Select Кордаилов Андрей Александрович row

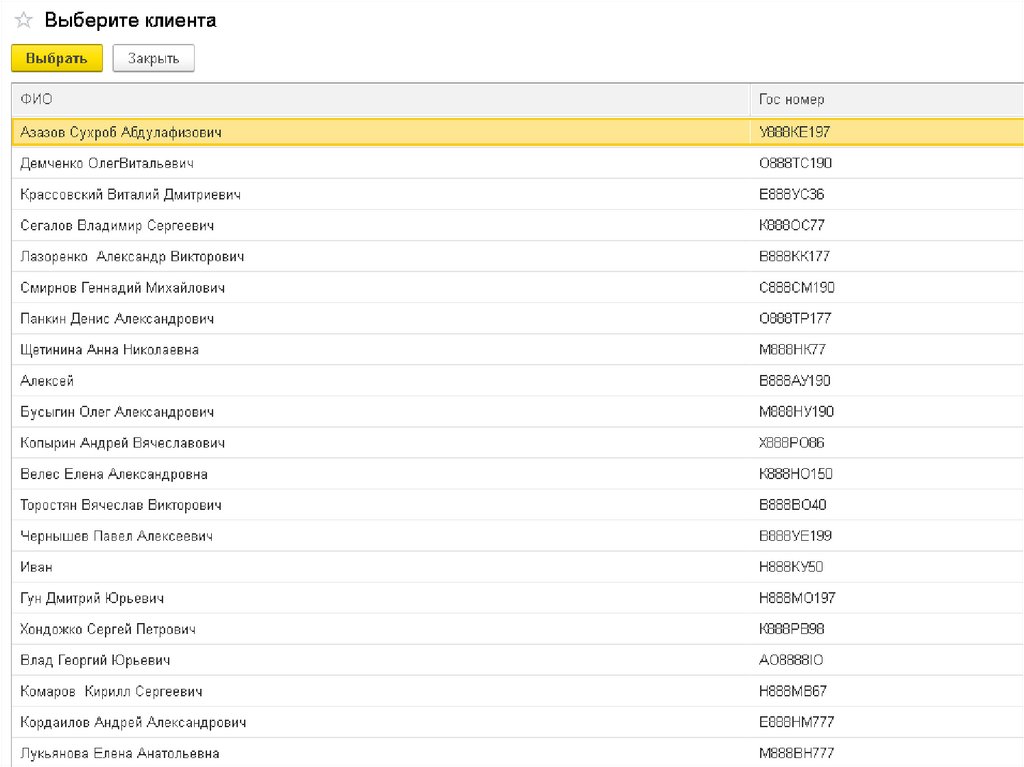[133, 721]
